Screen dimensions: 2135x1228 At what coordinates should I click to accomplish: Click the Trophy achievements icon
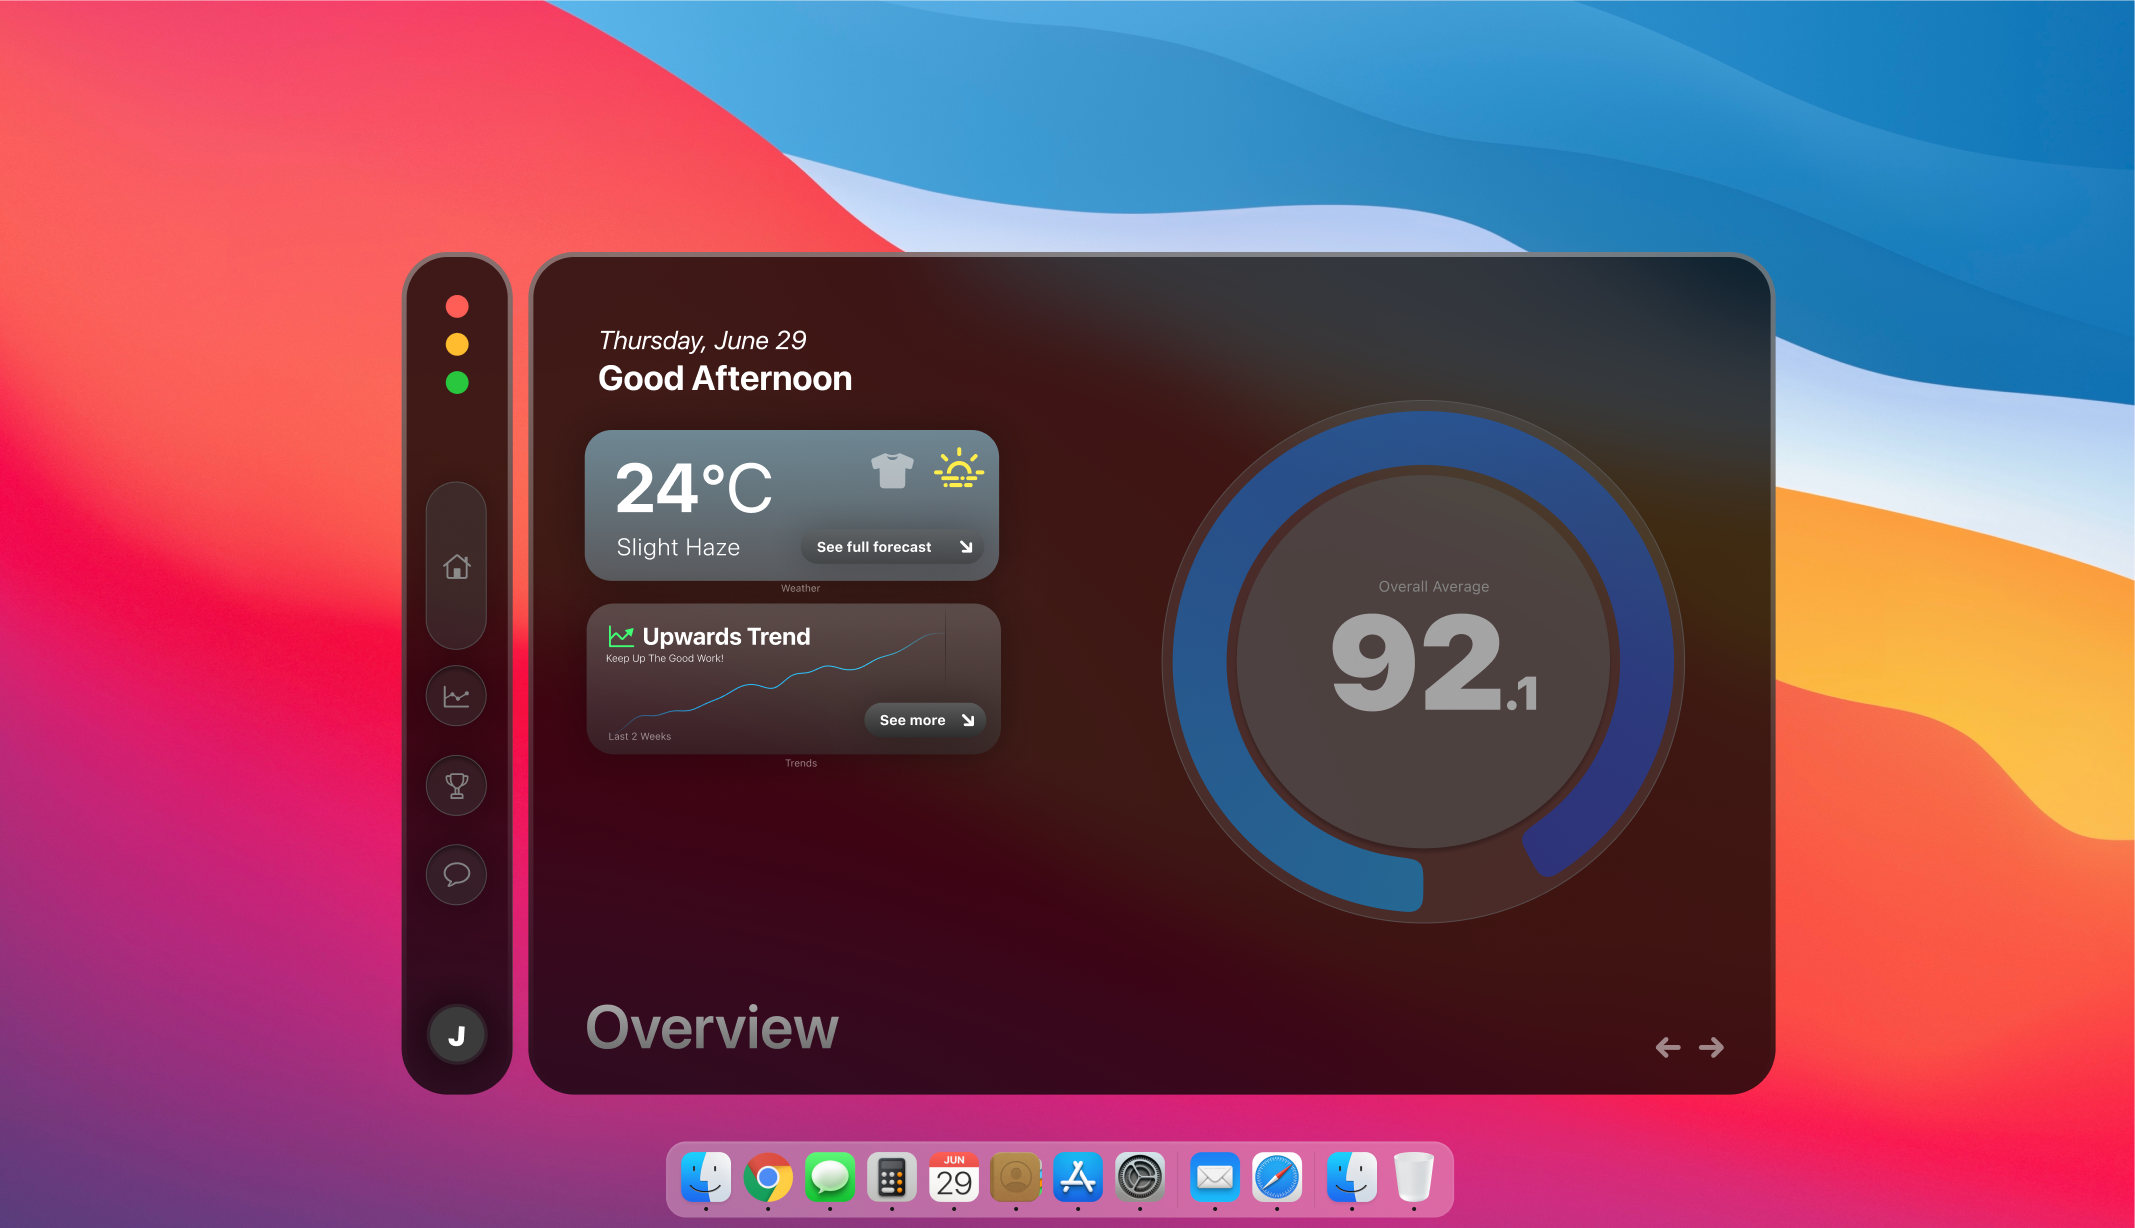coord(456,786)
